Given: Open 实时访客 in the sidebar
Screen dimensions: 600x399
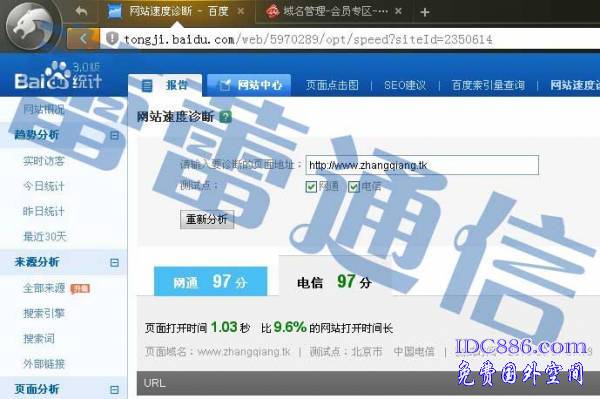Looking at the screenshot, I should pos(44,161).
